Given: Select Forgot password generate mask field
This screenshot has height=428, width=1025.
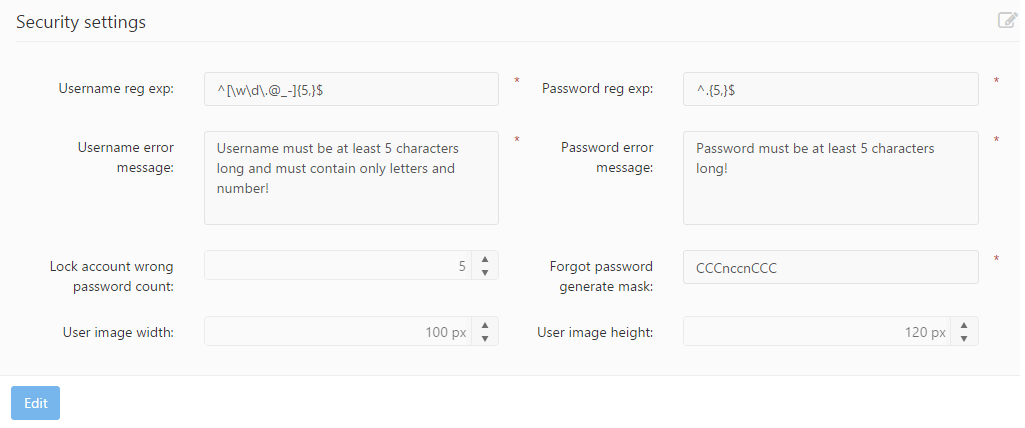Looking at the screenshot, I should (x=830, y=267).
